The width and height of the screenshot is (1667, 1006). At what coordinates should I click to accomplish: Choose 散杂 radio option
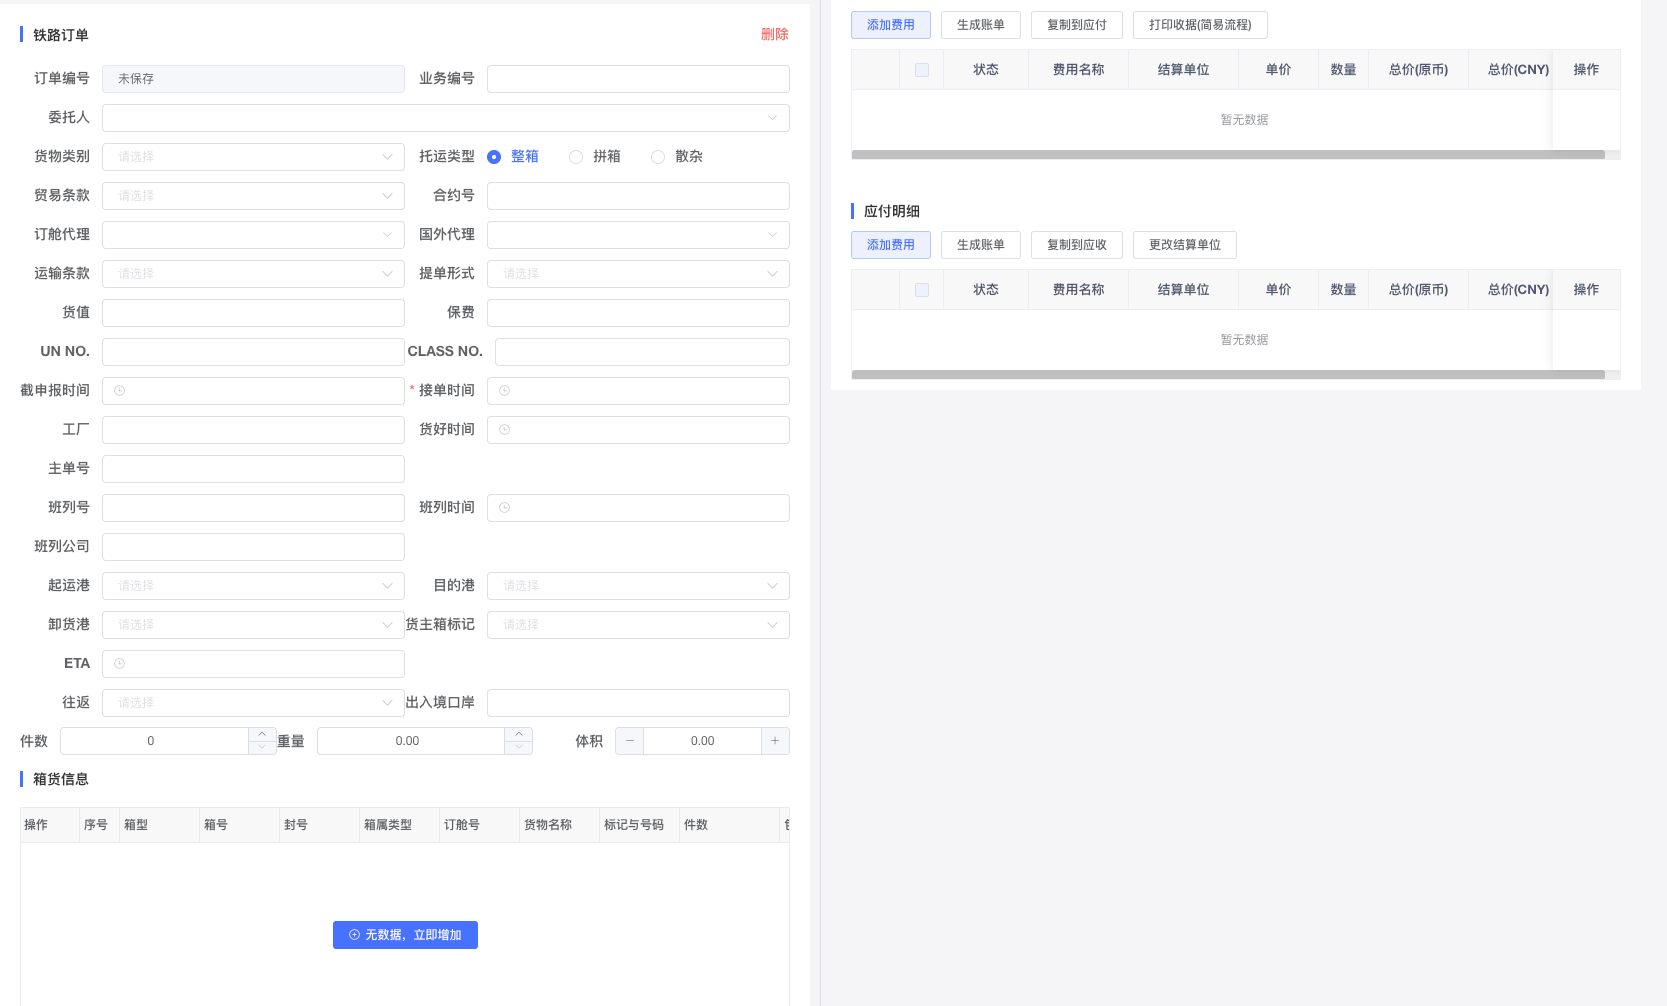pyautogui.click(x=658, y=157)
